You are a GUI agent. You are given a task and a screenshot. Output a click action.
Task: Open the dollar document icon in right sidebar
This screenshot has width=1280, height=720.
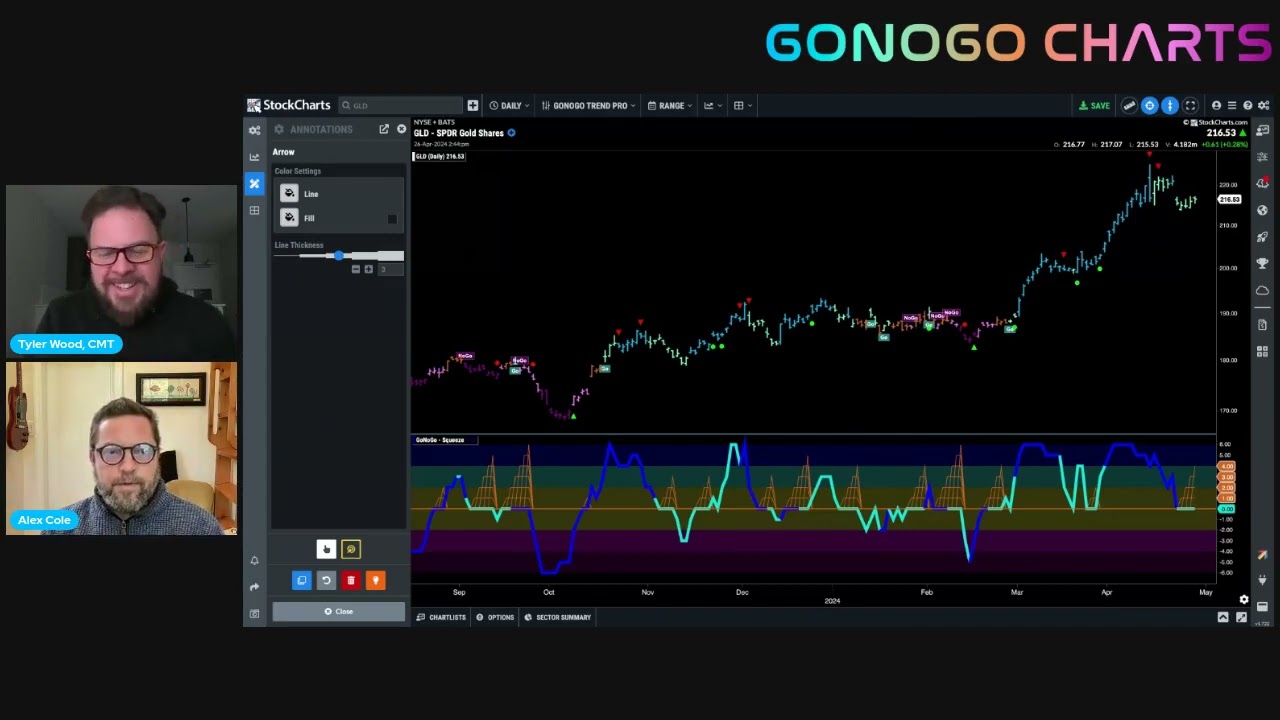pos(1262,325)
